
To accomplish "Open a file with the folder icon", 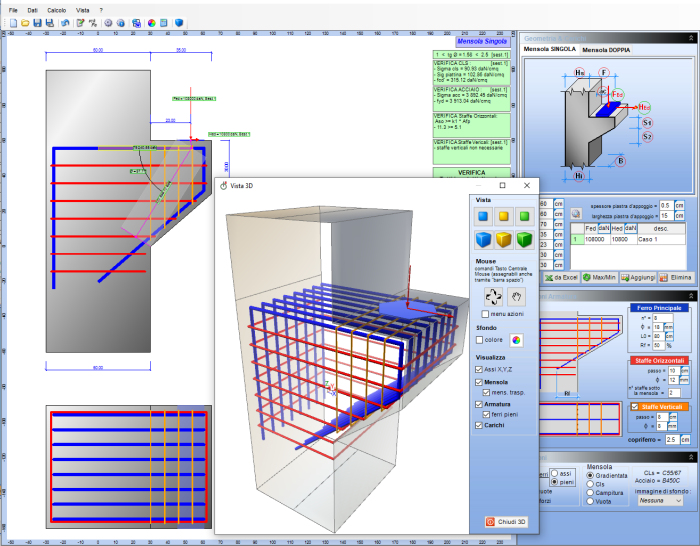I will click(25, 23).
